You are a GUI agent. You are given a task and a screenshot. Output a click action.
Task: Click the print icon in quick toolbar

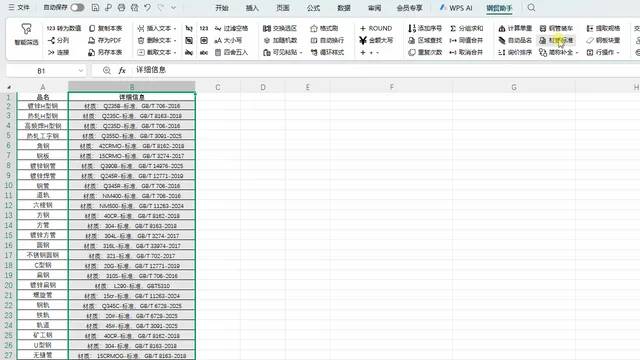[121, 7]
